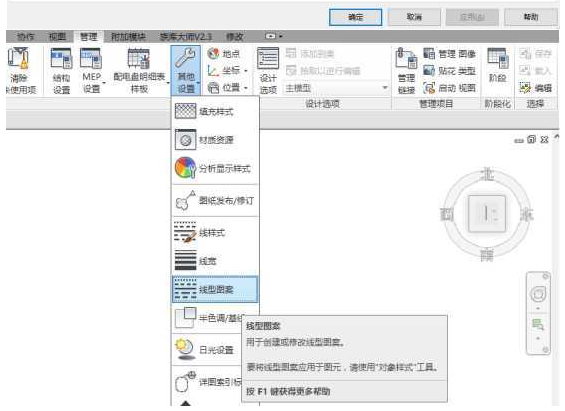Viewport: 565px width, 411px height.
Task: Choose 图纸发布/修订 from the menu
Action: [x=215, y=201]
